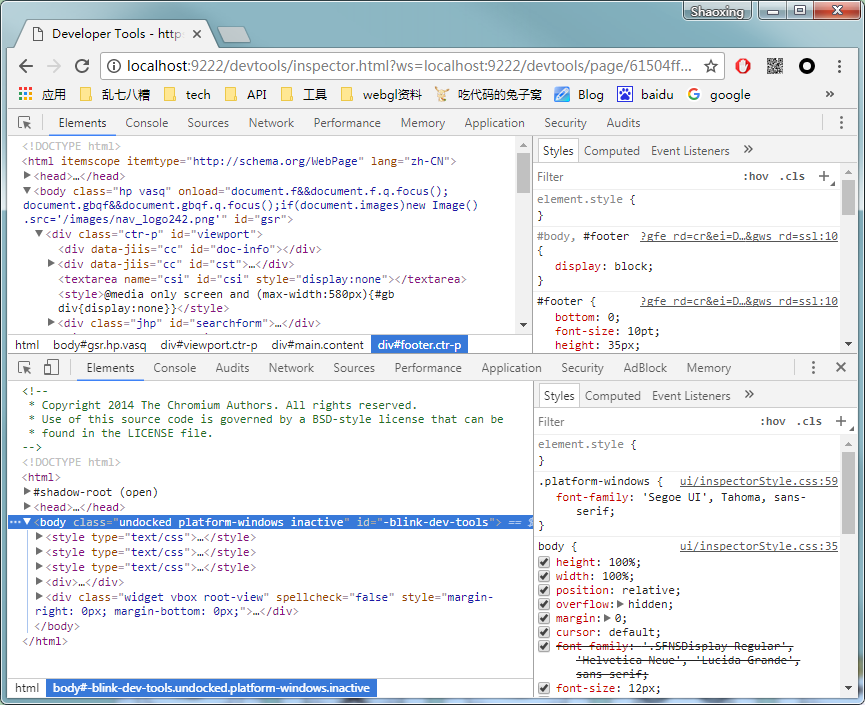Add new style rule in upper Styles pane
865x705 pixels.
[x=824, y=176]
